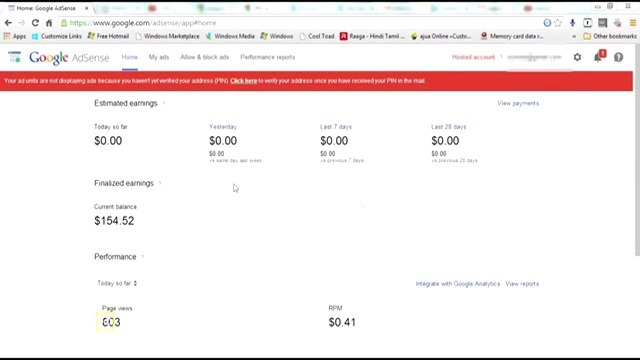Screen dimensions: 640x360
Task: Open the Today so far period dropdown
Action: (117, 283)
